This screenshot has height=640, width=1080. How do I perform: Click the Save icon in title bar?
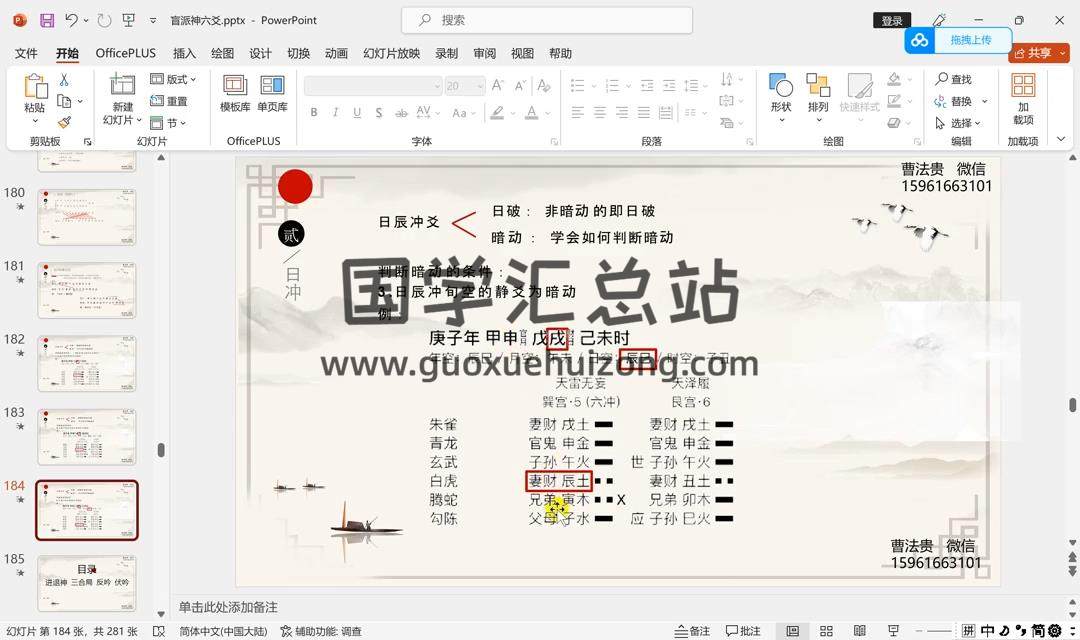tap(47, 21)
